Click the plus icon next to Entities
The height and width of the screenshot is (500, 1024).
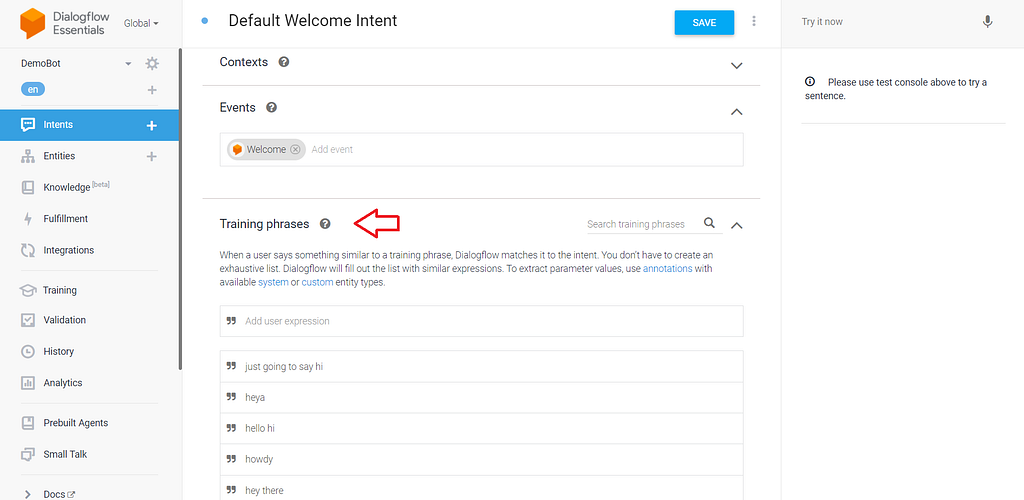click(x=152, y=156)
